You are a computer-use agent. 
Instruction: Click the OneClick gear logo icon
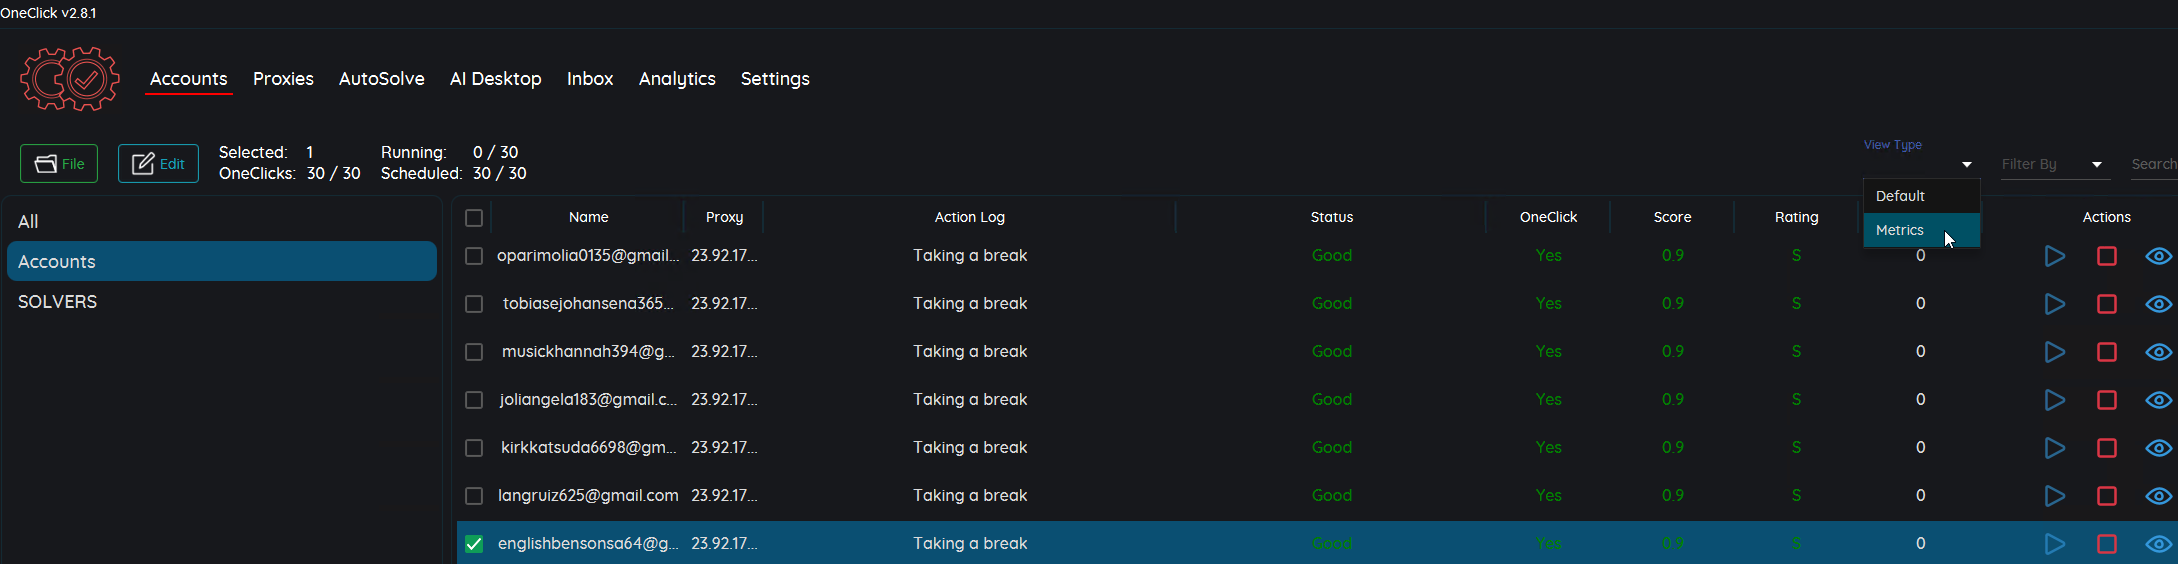click(x=70, y=79)
